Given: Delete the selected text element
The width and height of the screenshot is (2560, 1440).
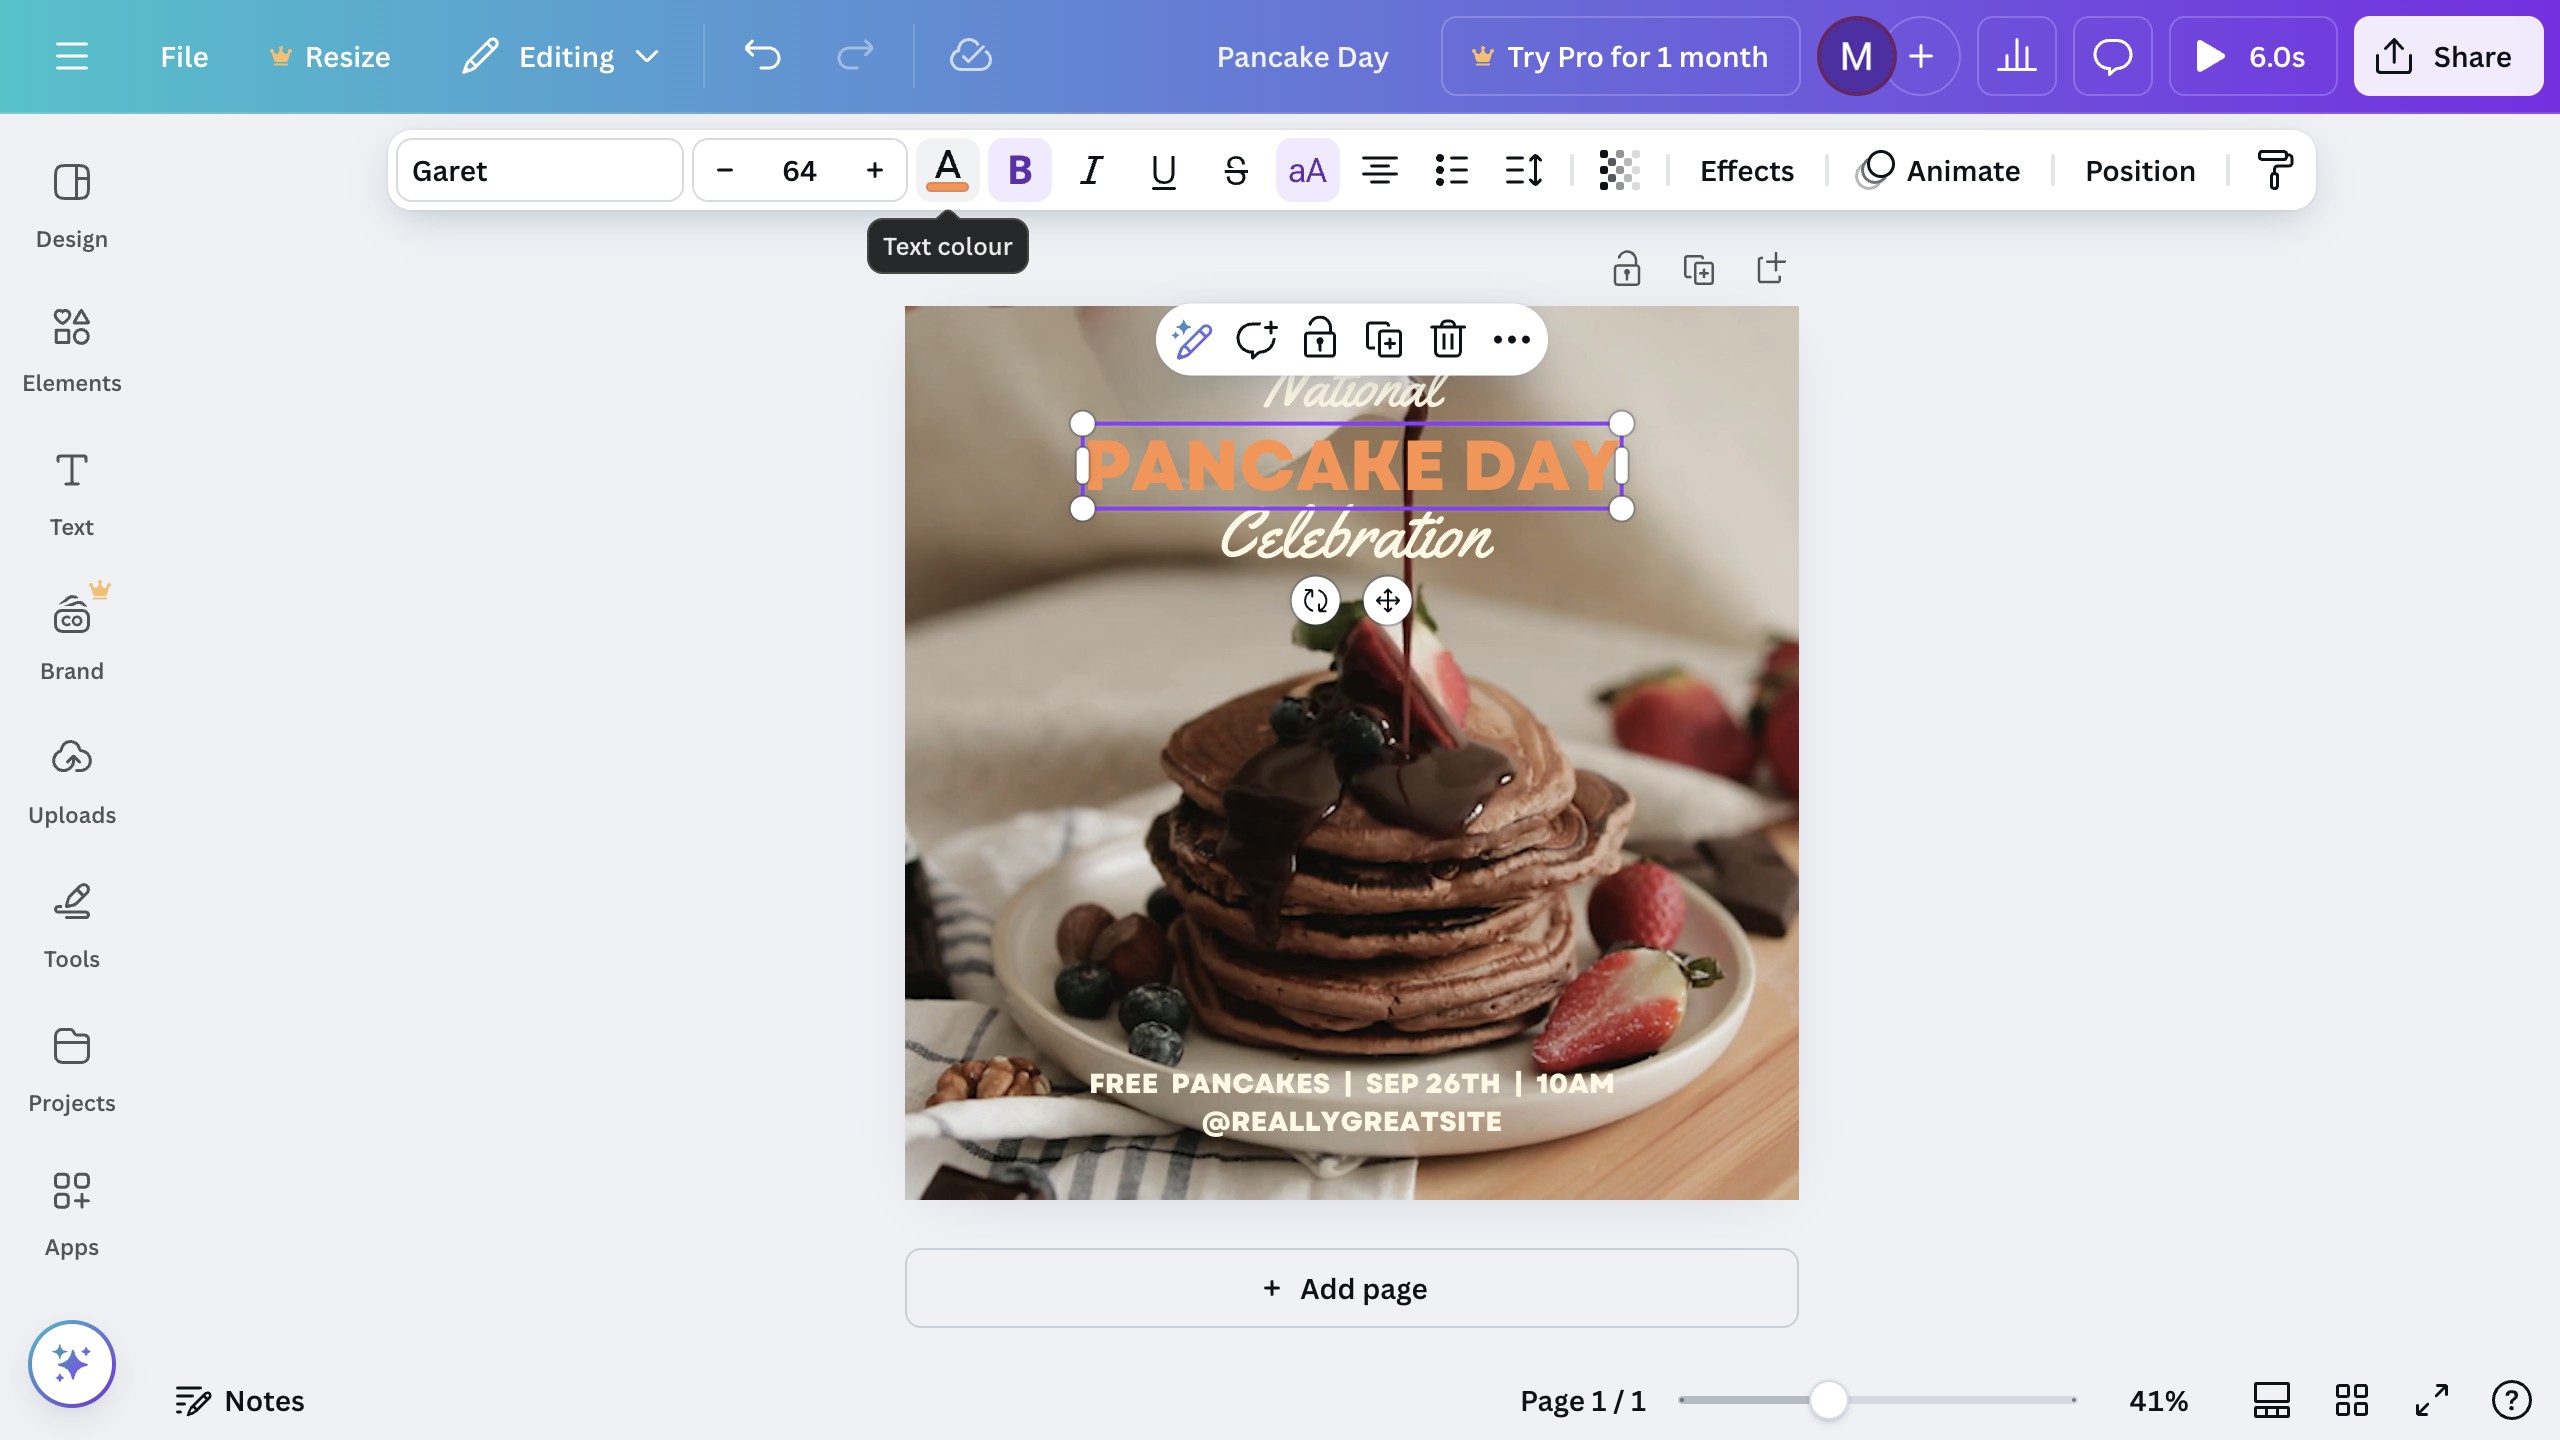Looking at the screenshot, I should 1448,340.
